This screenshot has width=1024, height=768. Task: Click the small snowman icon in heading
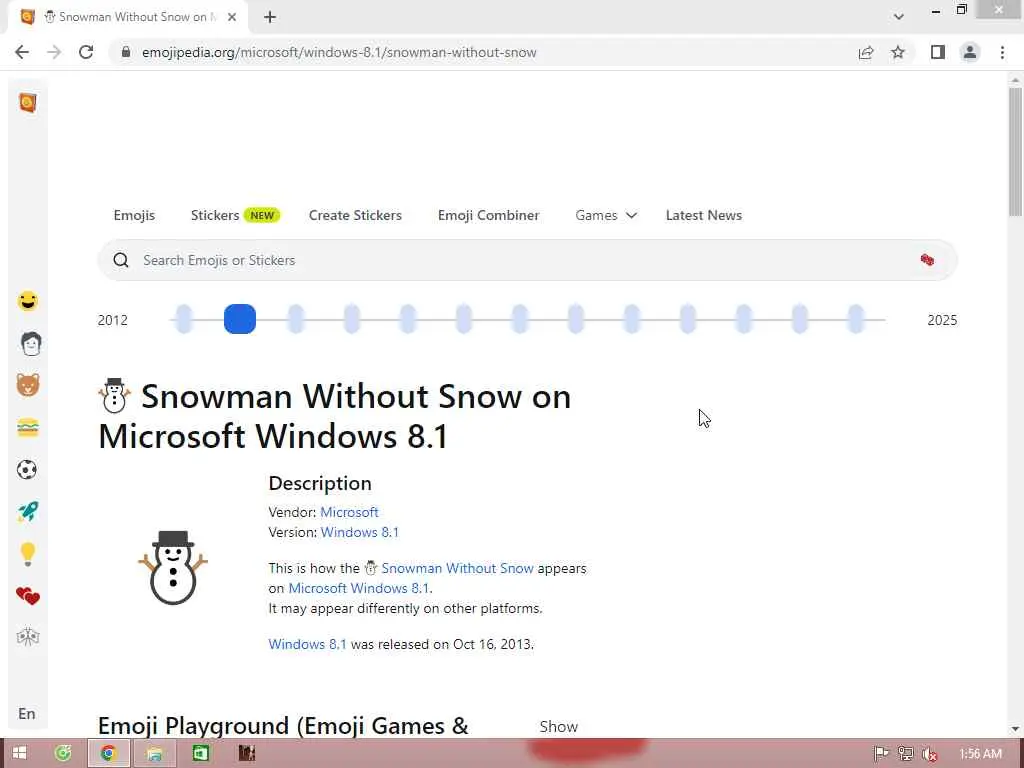tap(114, 396)
